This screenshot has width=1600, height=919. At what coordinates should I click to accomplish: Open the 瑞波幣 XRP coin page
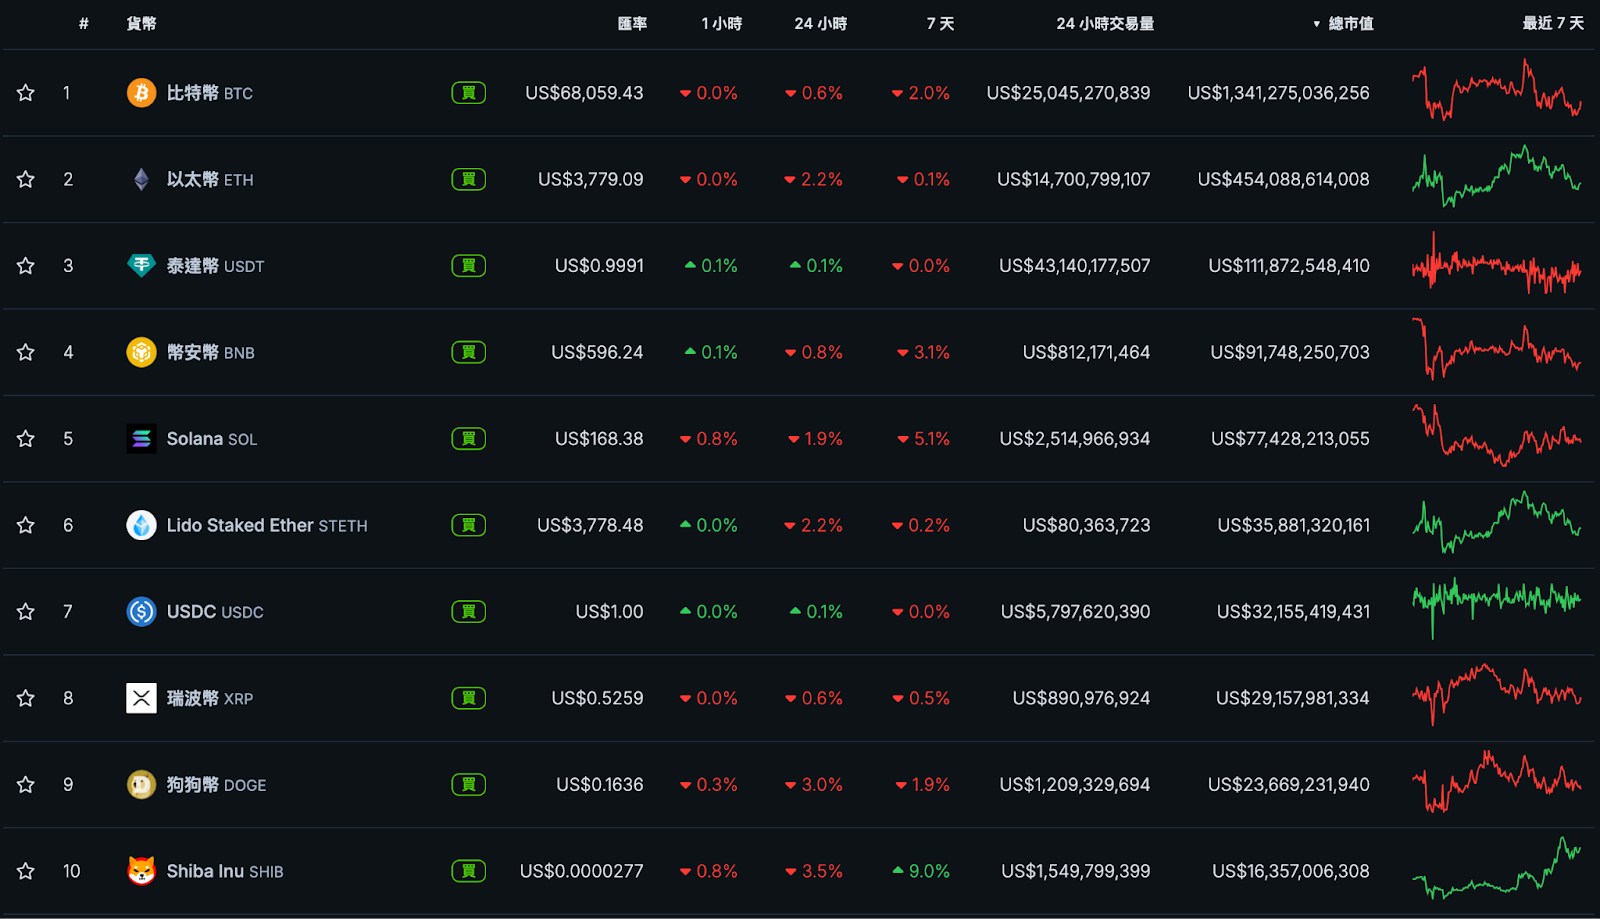tap(209, 698)
